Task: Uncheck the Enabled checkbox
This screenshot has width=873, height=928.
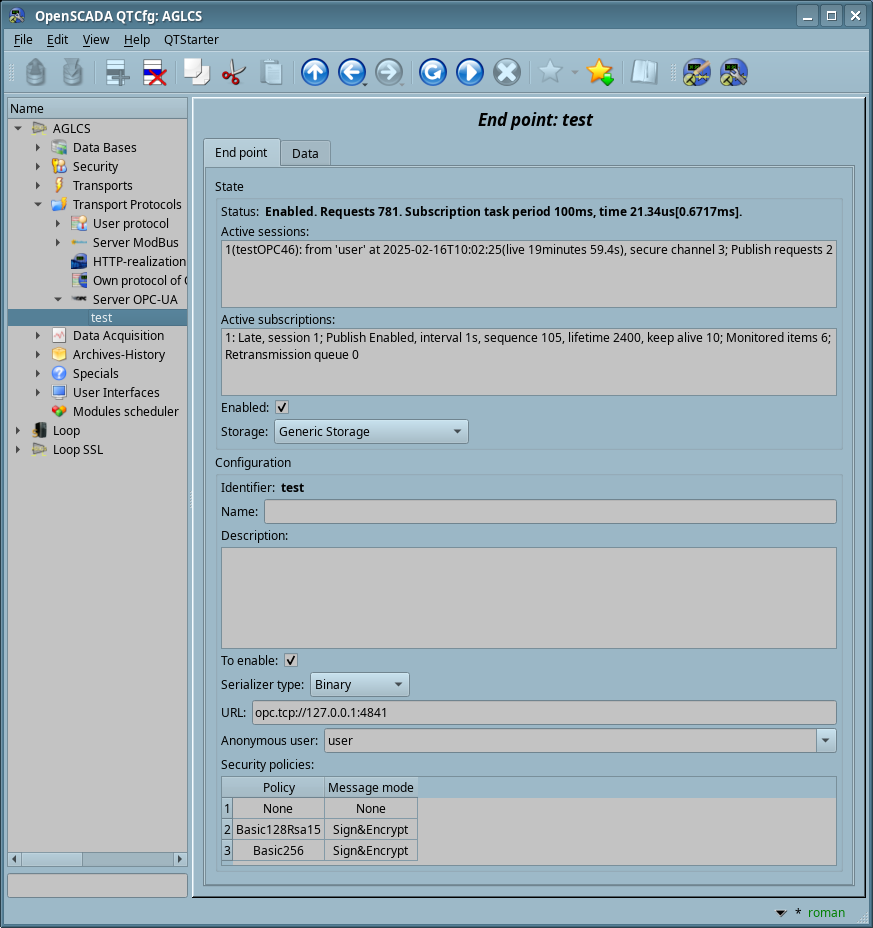Action: point(282,408)
